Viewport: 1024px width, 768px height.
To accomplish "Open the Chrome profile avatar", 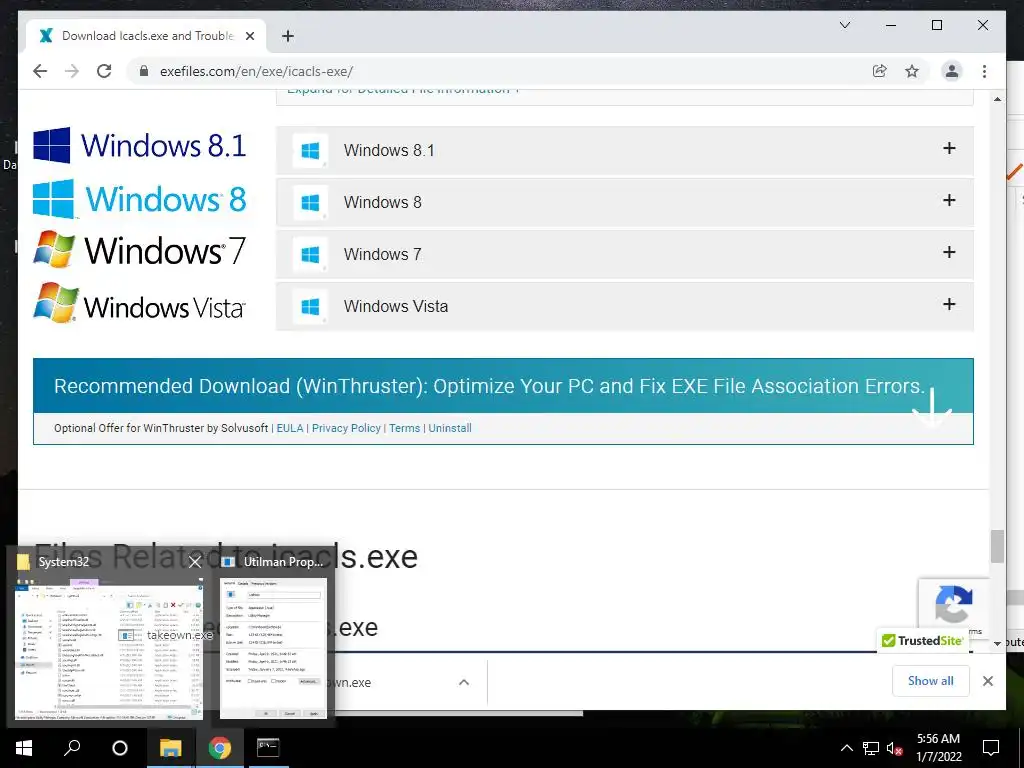I will point(952,71).
